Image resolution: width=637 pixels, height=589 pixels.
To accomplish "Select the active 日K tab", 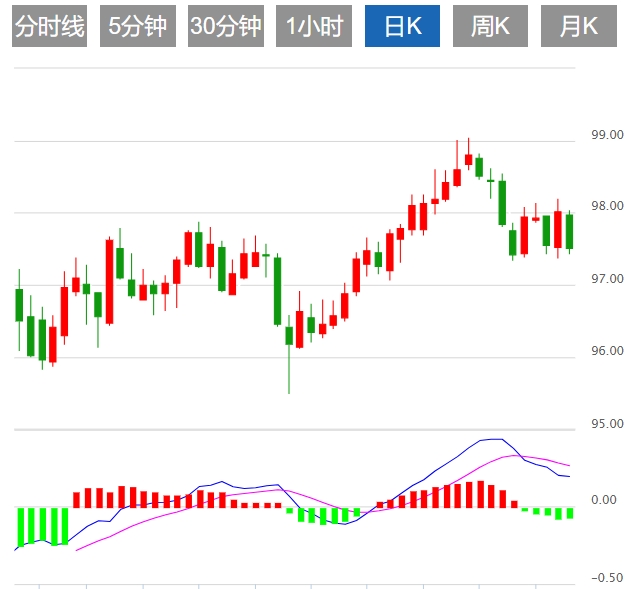I will [402, 27].
